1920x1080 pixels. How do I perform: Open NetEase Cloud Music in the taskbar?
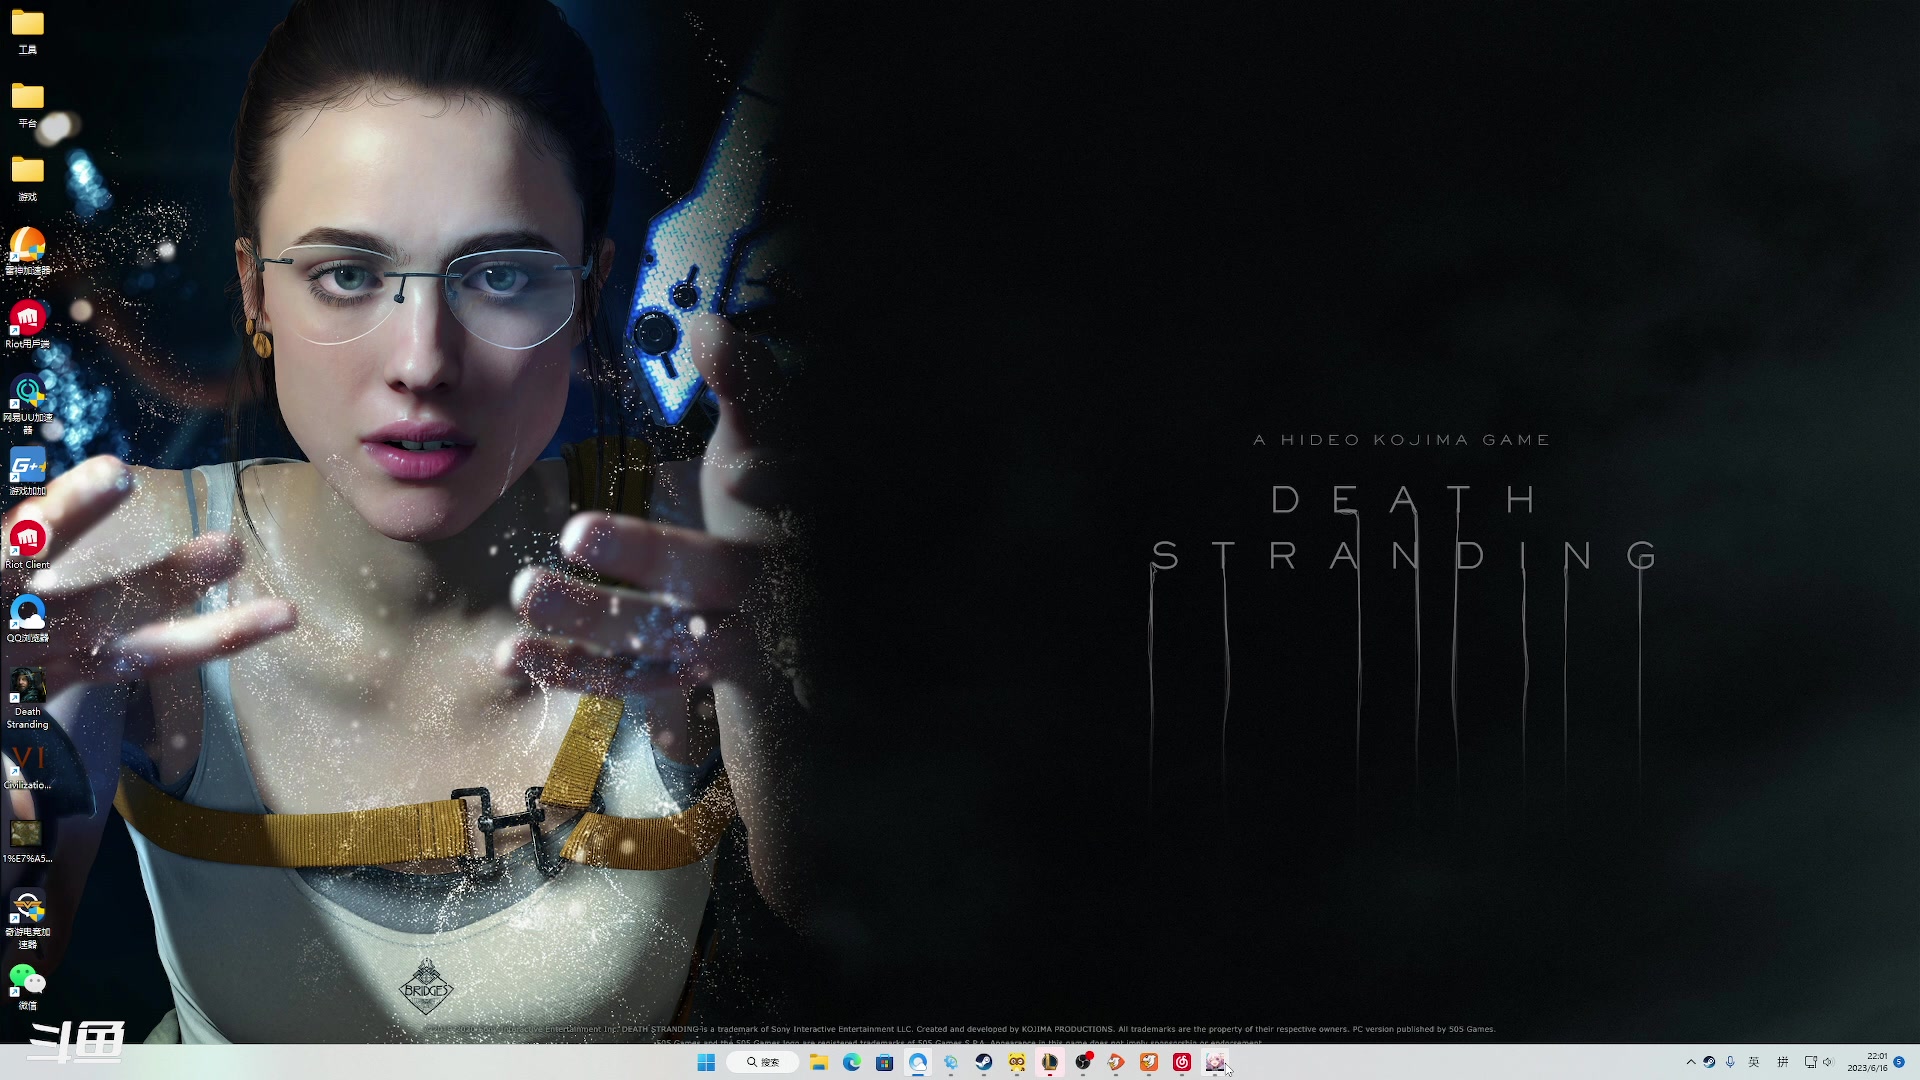[1182, 1062]
